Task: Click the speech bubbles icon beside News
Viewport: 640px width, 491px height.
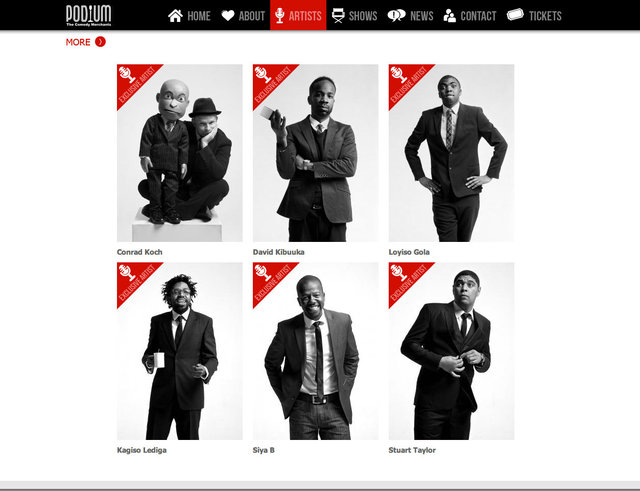Action: pos(396,16)
